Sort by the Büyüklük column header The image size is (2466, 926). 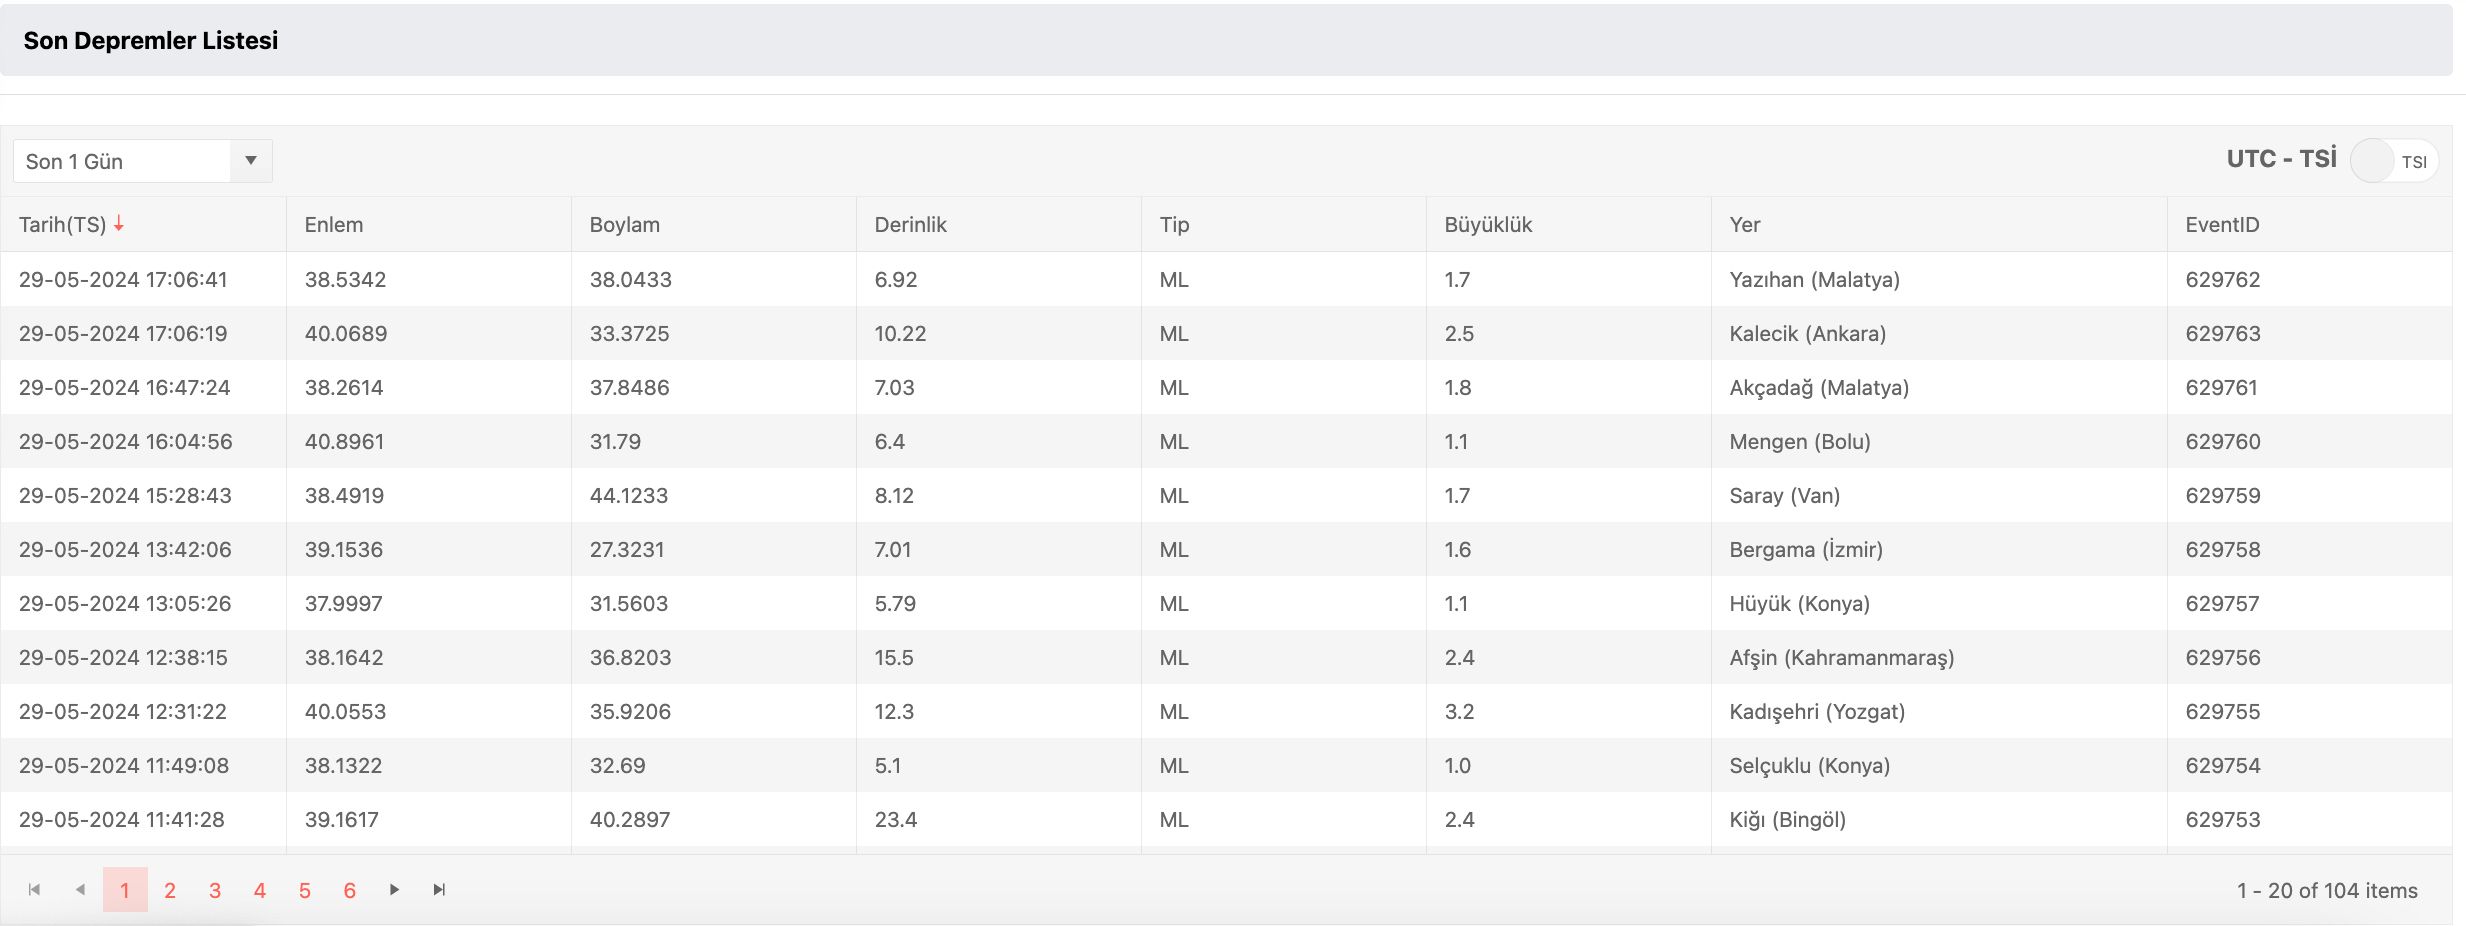[x=1488, y=225]
